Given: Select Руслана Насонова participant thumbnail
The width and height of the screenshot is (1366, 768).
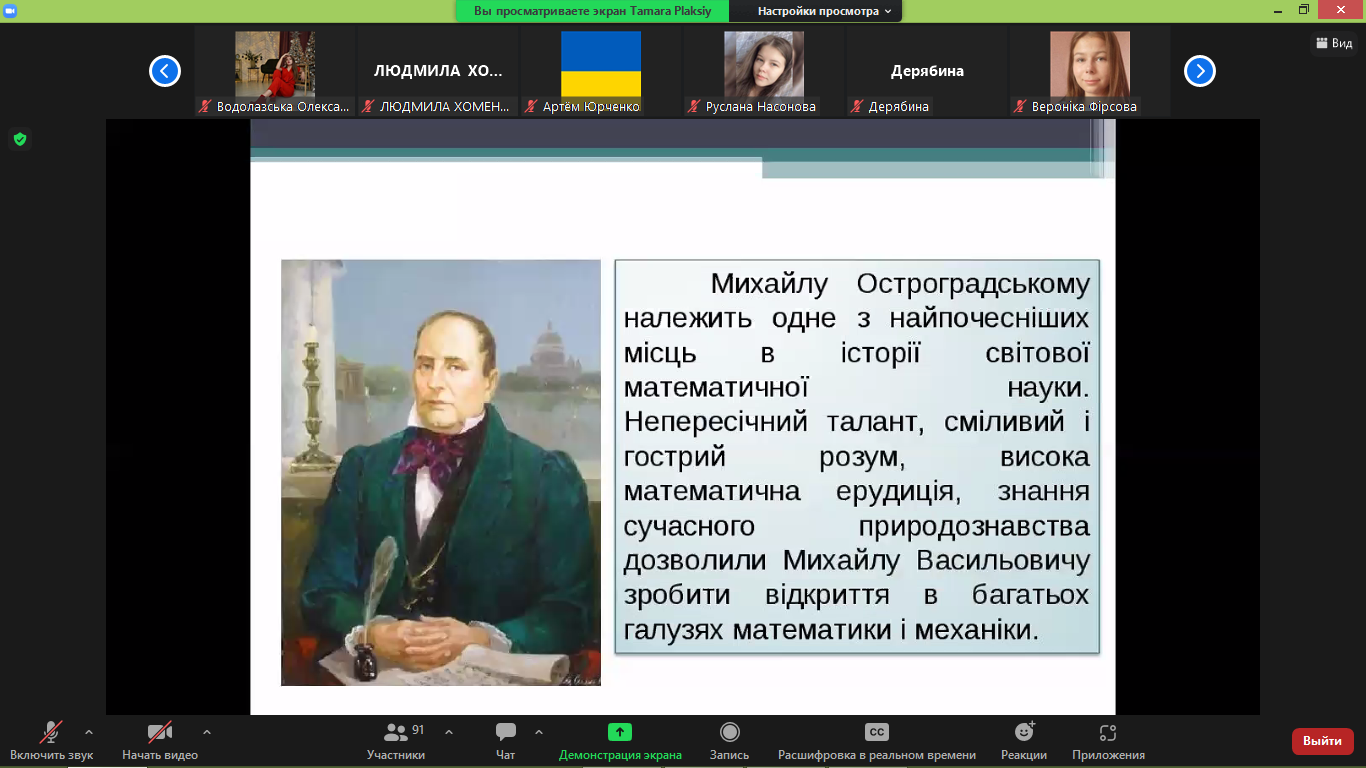Looking at the screenshot, I should click(764, 72).
